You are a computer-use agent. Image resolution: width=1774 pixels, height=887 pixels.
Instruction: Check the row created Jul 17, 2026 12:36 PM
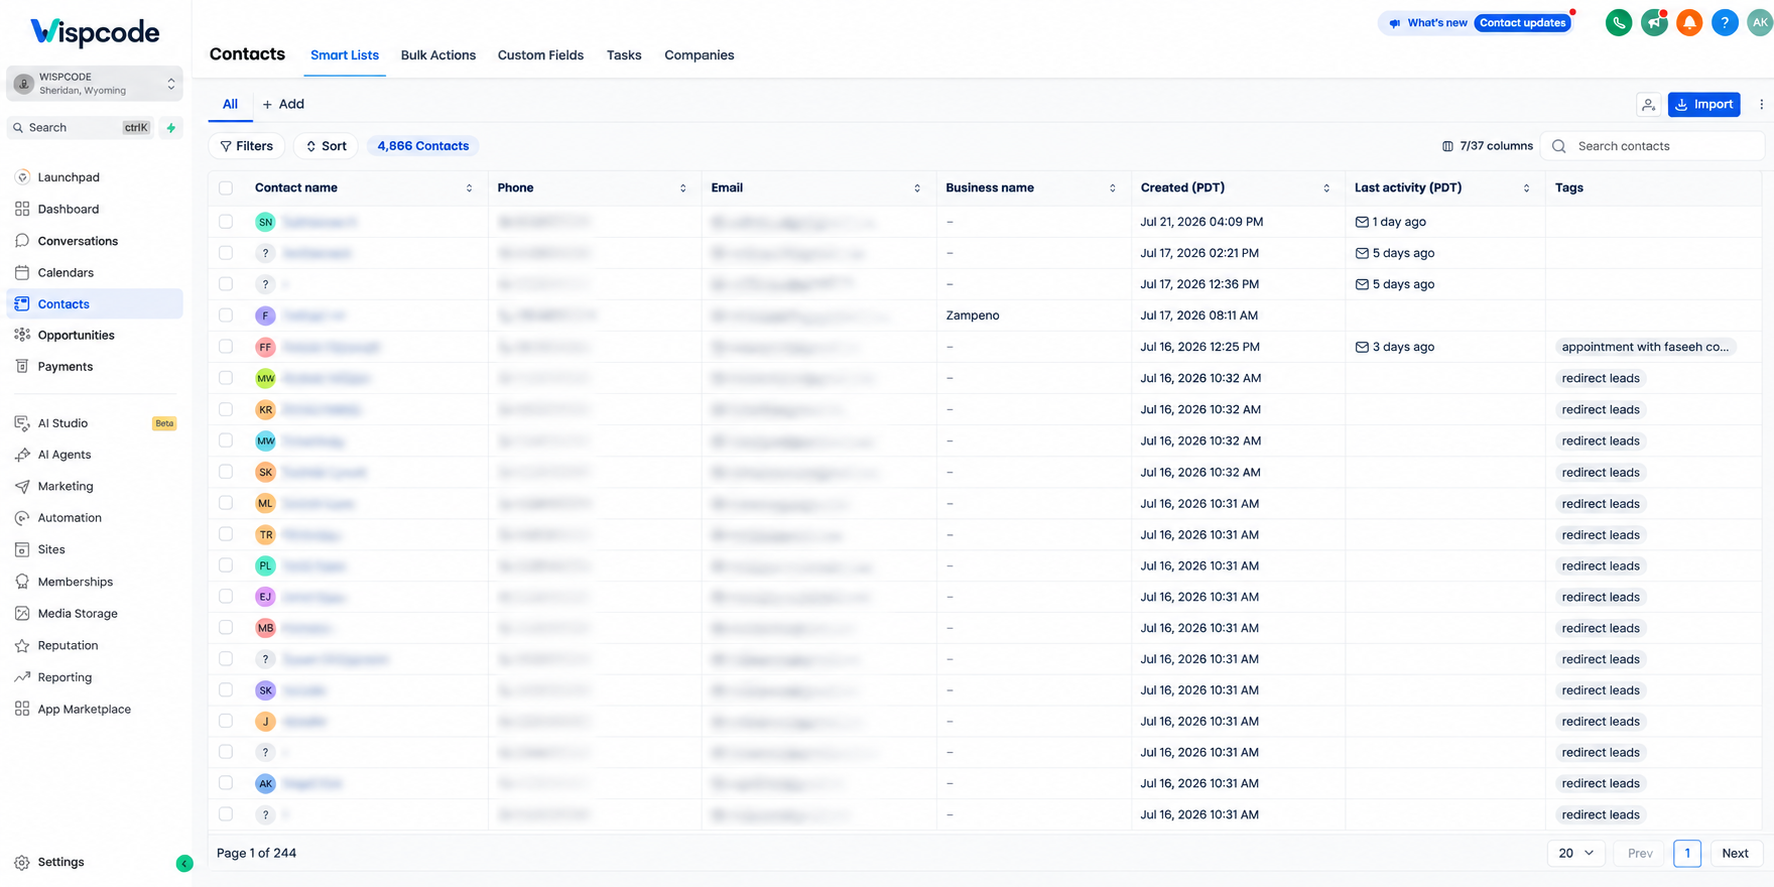click(x=226, y=284)
